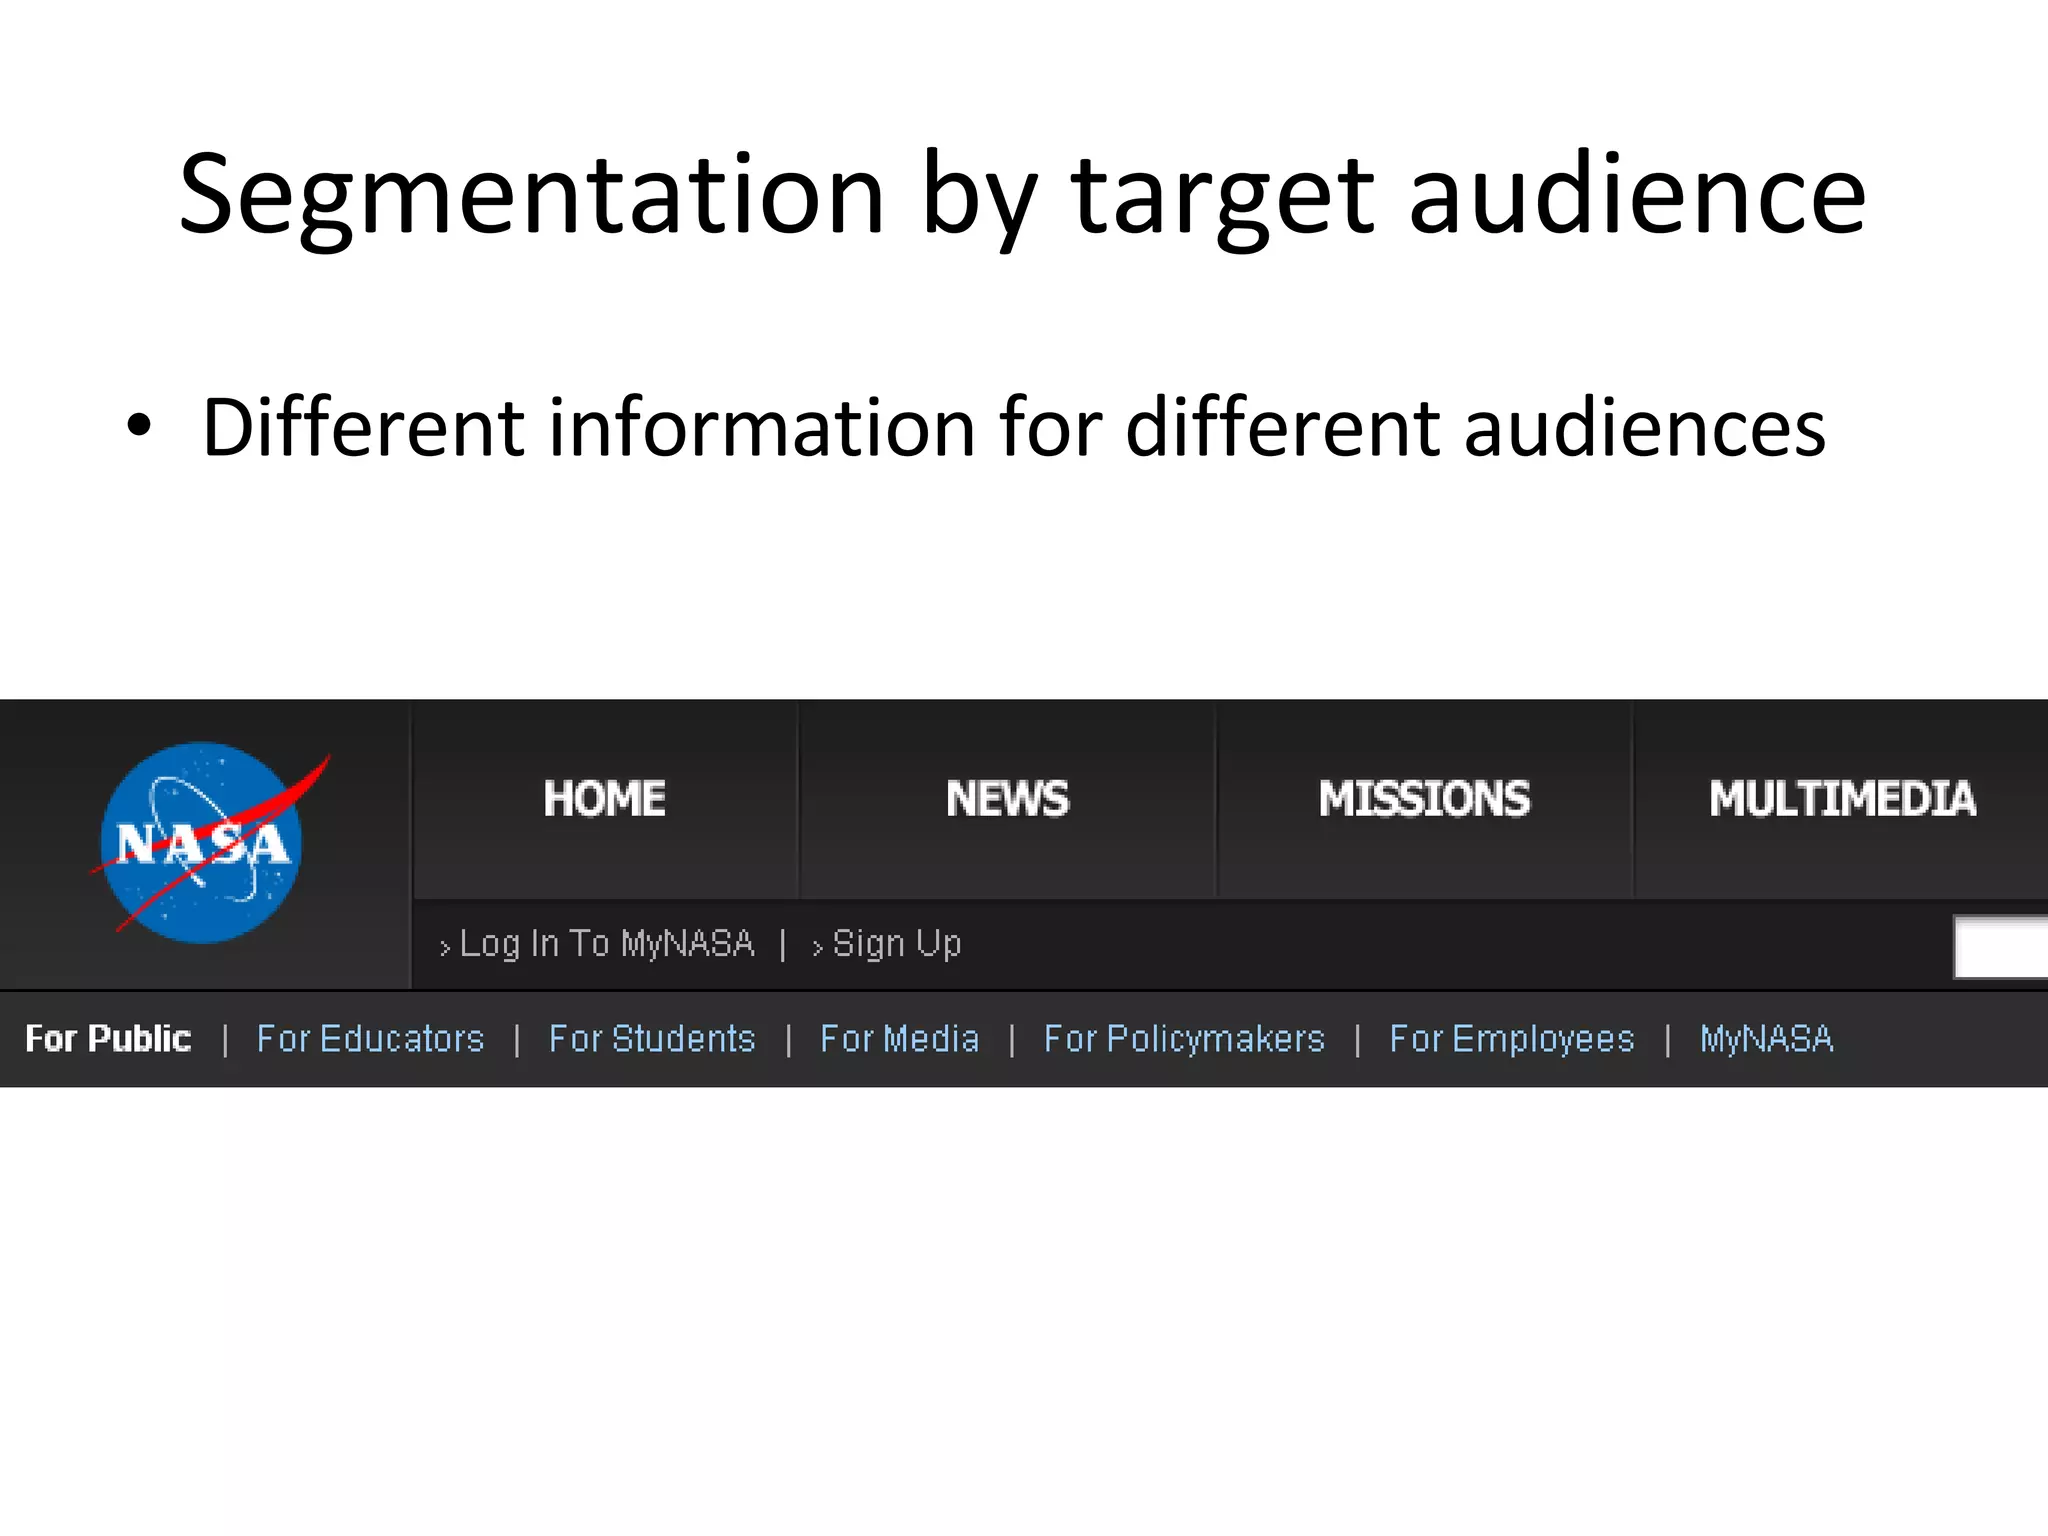Open the MyNASA audience link
Screen dimensions: 2048x1536
pyautogui.click(x=1767, y=1039)
